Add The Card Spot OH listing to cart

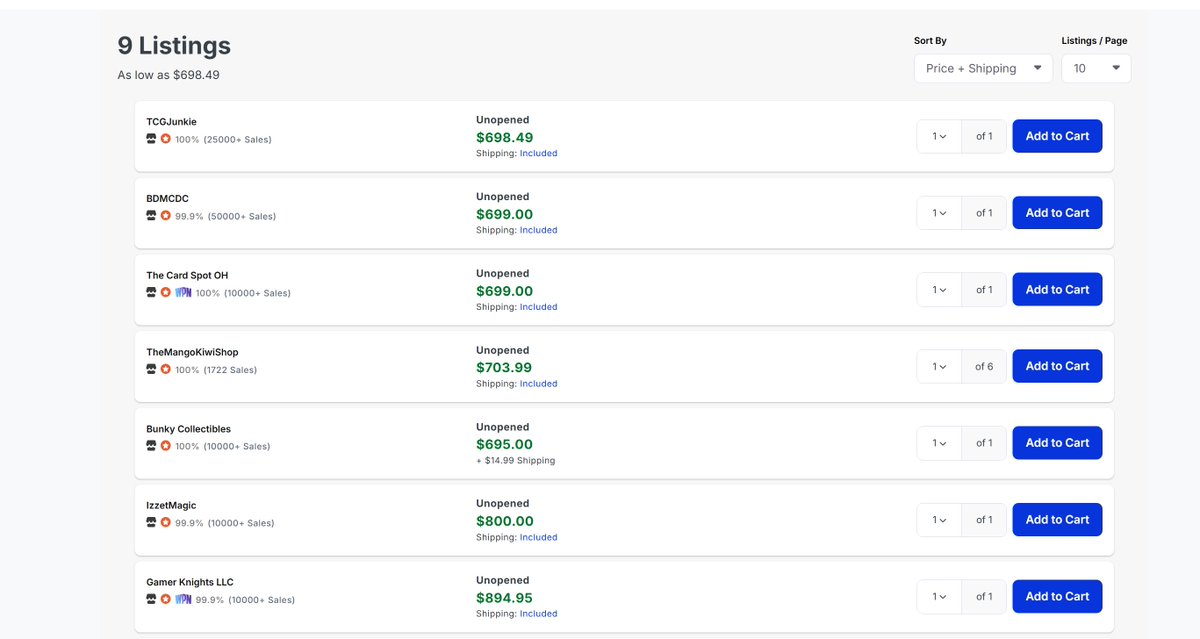coord(1057,290)
